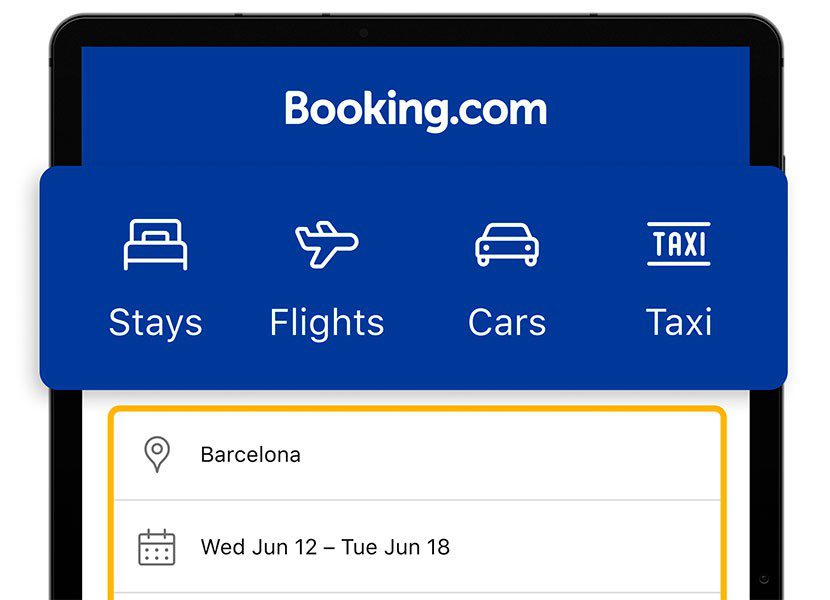
Task: Click the calendar icon beside dates
Action: click(157, 547)
